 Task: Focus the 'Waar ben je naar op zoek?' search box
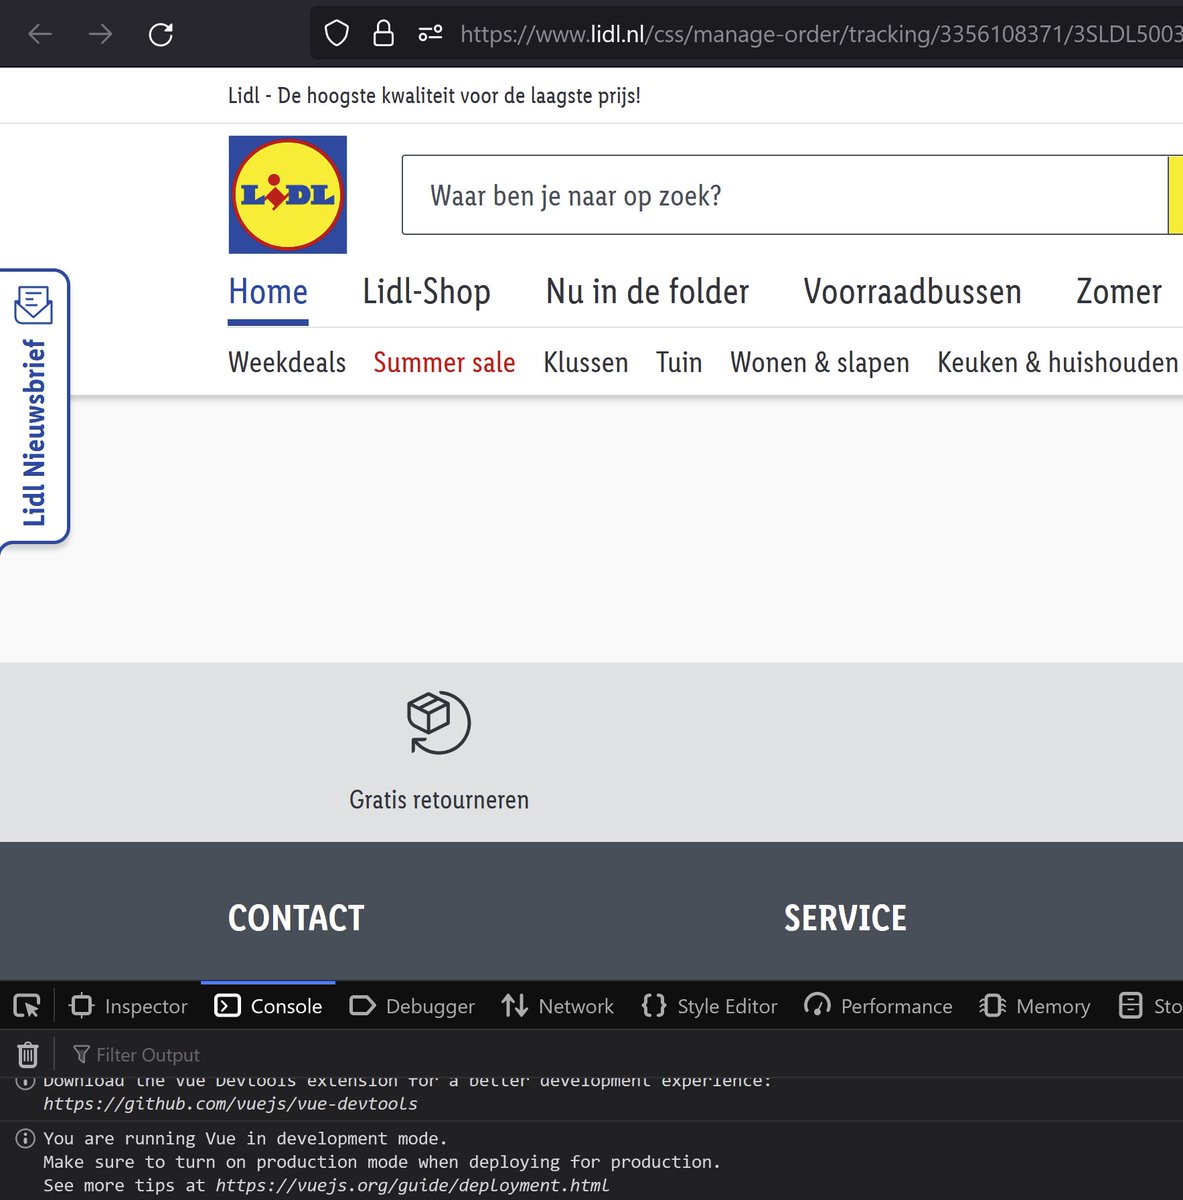point(785,195)
